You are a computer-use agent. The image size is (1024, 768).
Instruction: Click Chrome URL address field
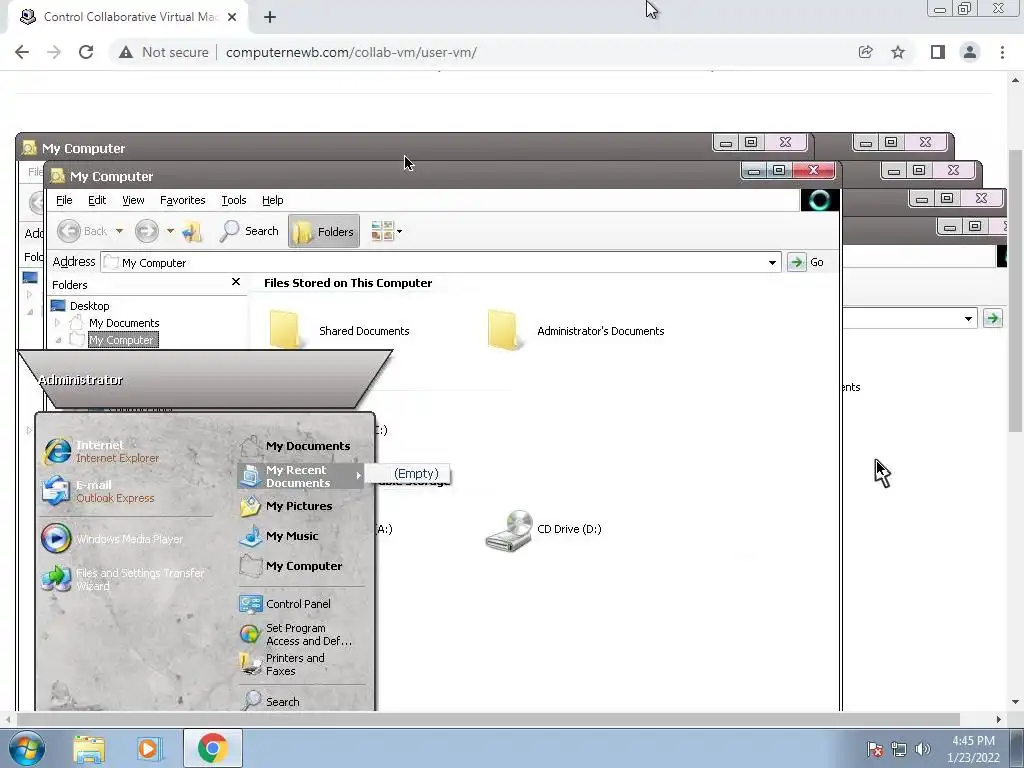(351, 52)
